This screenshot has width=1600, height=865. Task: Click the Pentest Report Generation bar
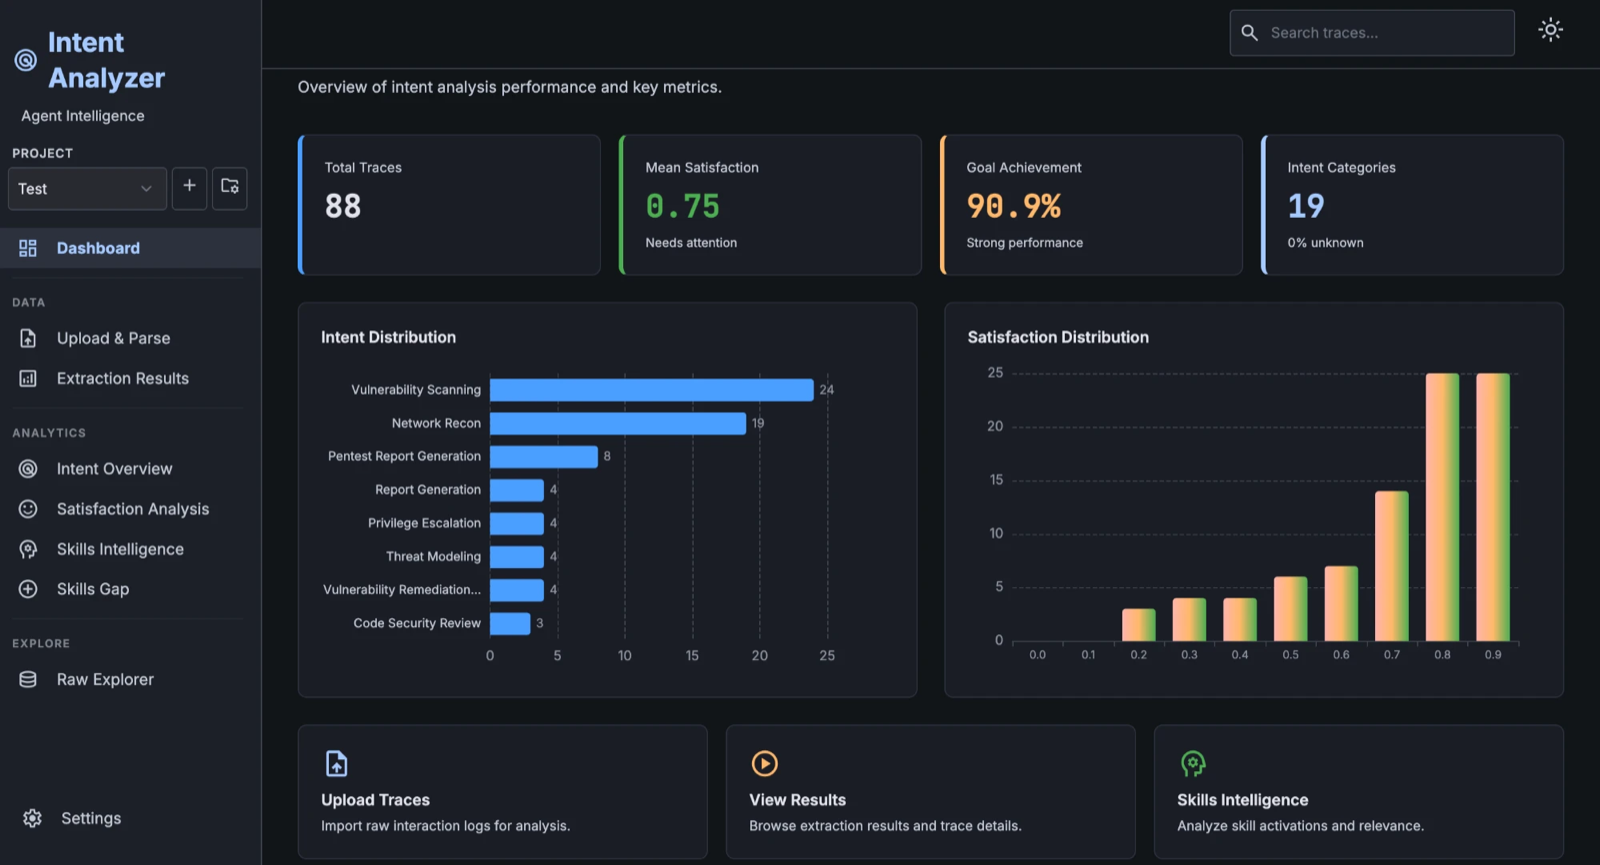point(544,457)
